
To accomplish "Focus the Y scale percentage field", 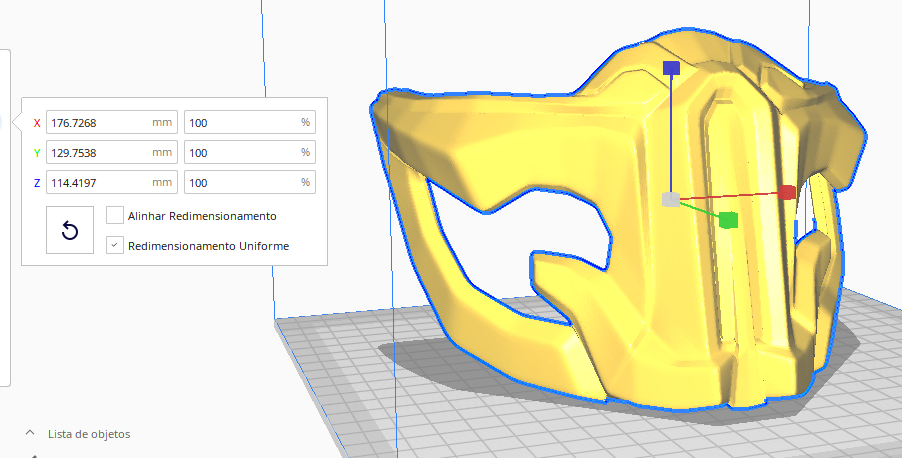I will coord(240,152).
